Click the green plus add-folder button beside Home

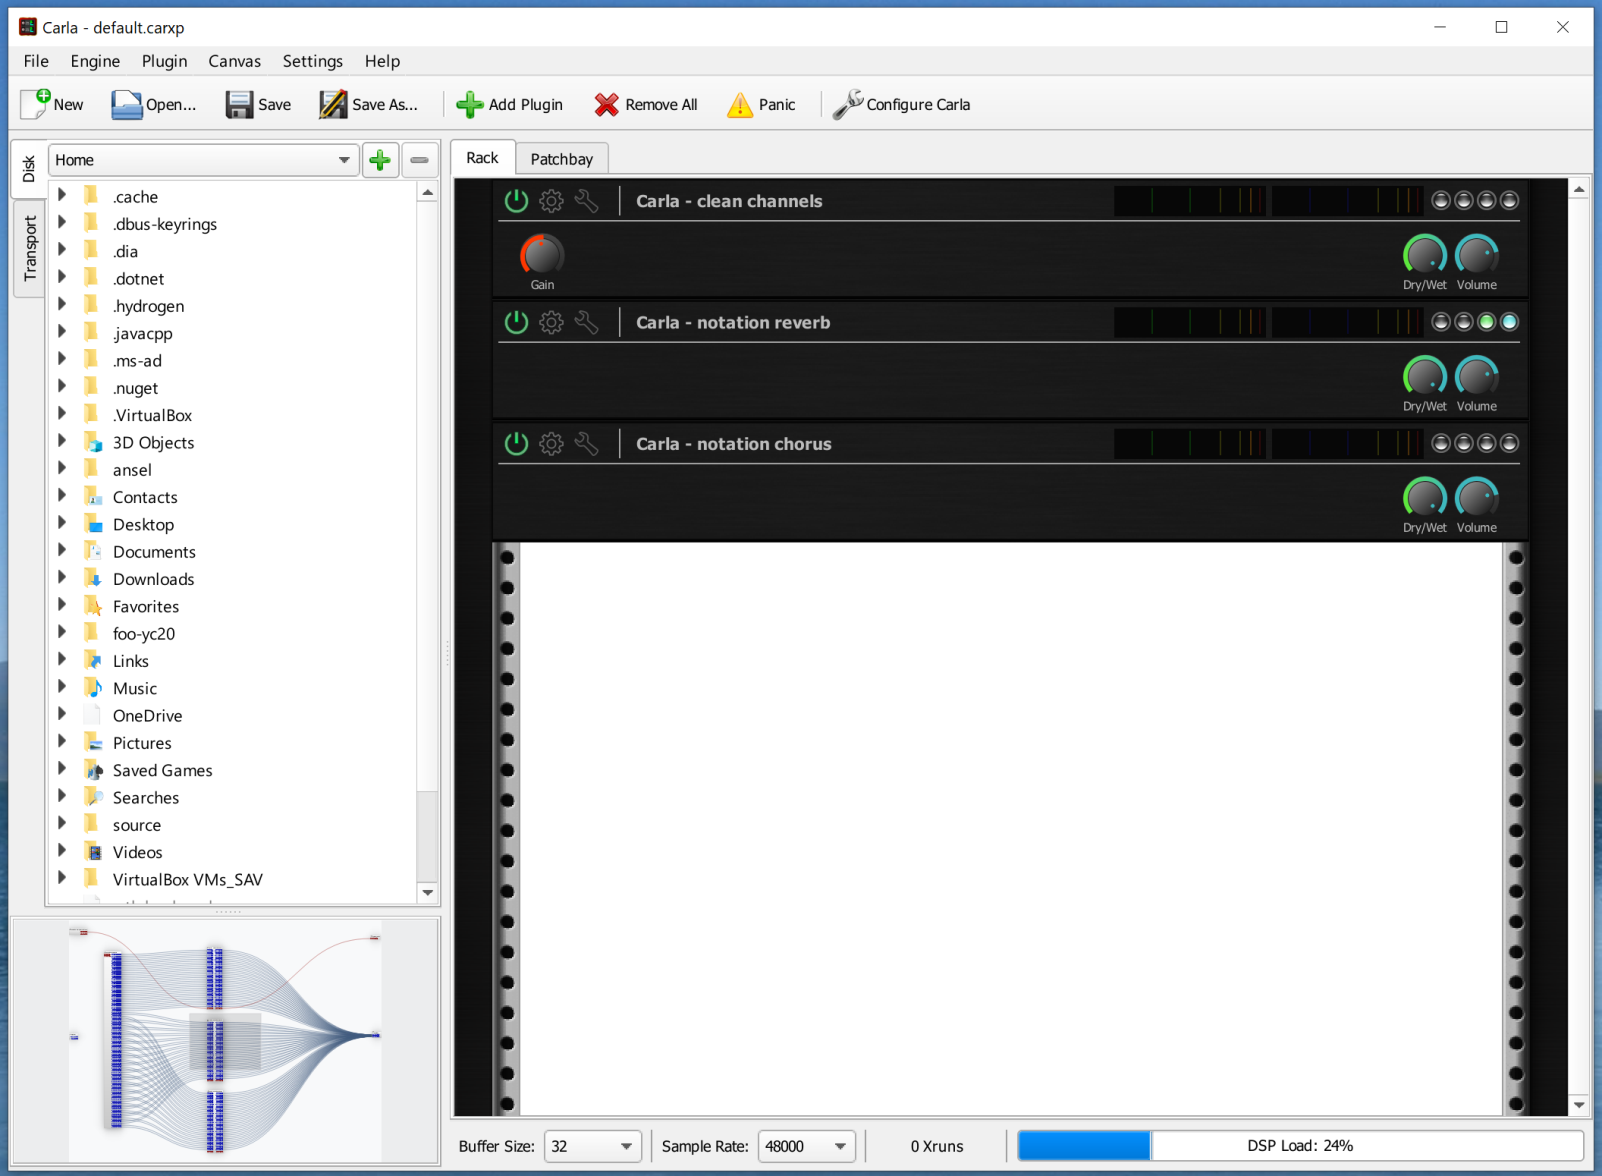point(380,160)
